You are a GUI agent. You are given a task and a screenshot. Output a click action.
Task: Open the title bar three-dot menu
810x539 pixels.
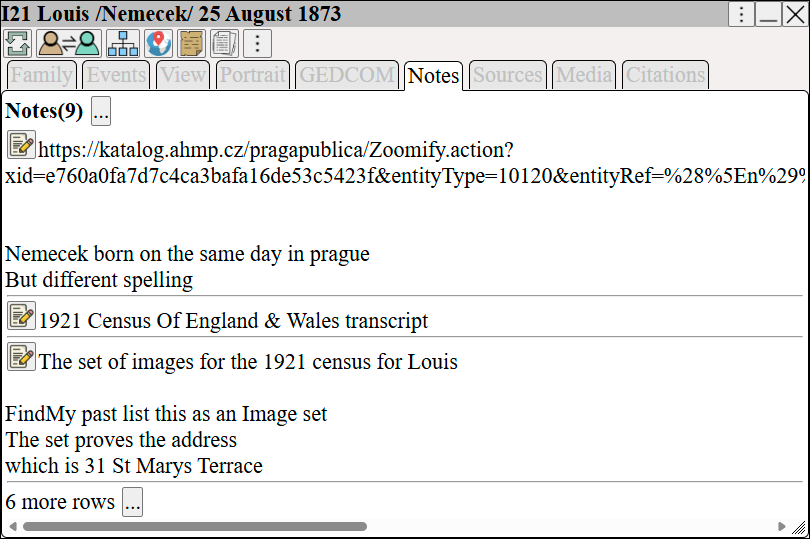click(741, 14)
